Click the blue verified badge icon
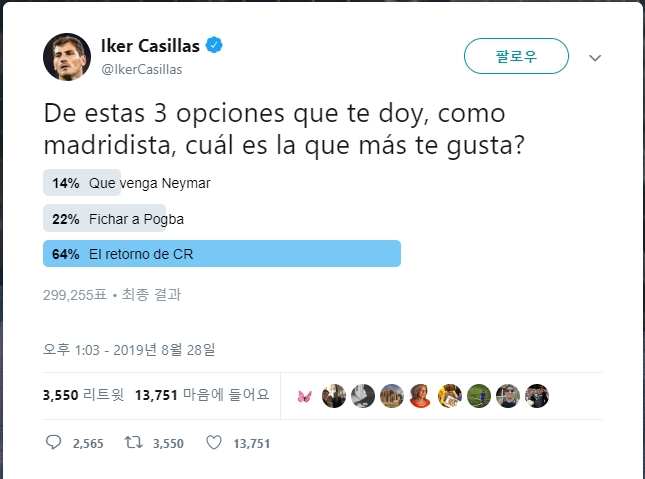 (214, 45)
